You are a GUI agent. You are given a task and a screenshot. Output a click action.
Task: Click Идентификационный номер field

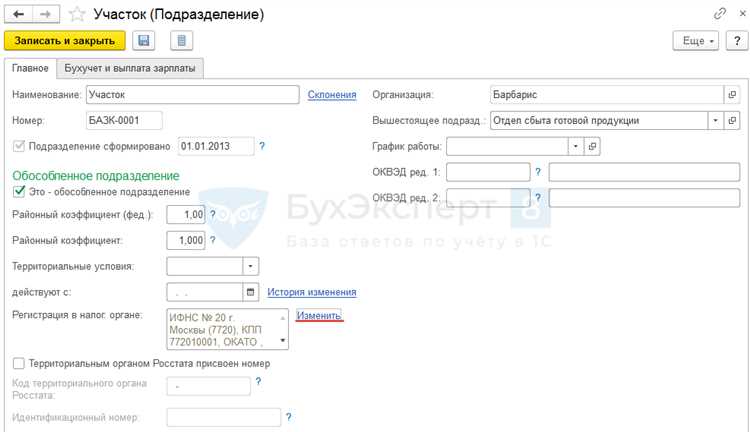(x=224, y=417)
